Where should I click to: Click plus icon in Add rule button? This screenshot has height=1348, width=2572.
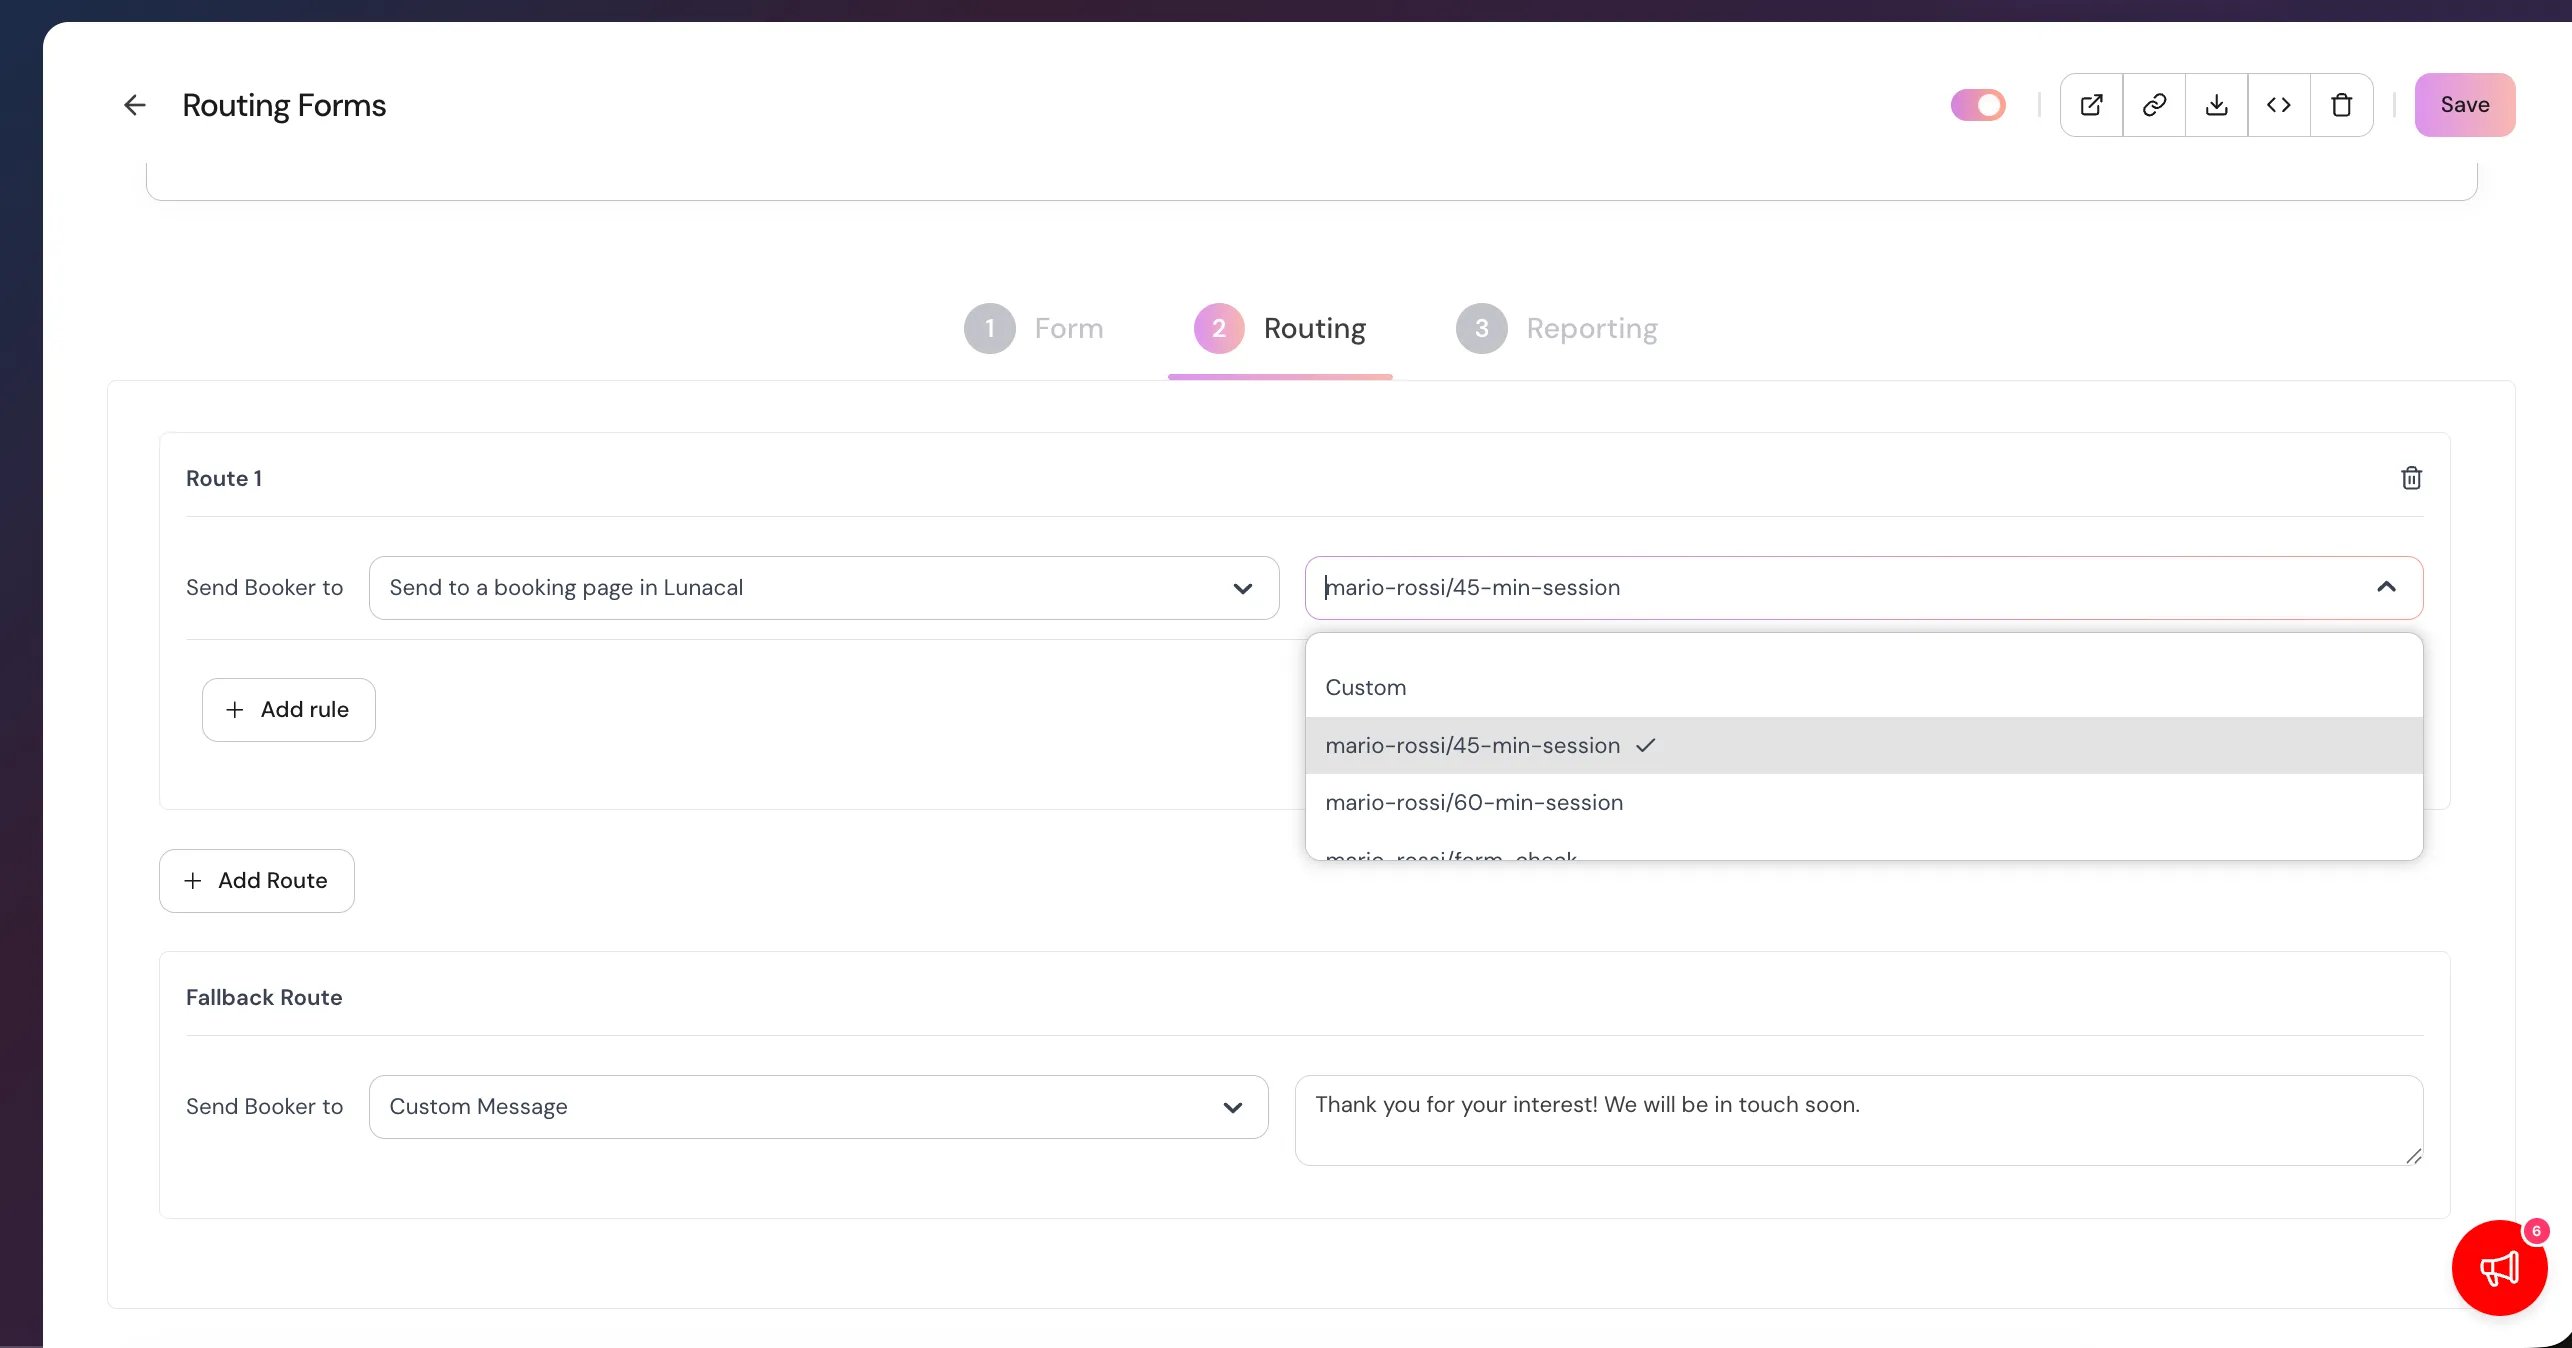click(235, 710)
